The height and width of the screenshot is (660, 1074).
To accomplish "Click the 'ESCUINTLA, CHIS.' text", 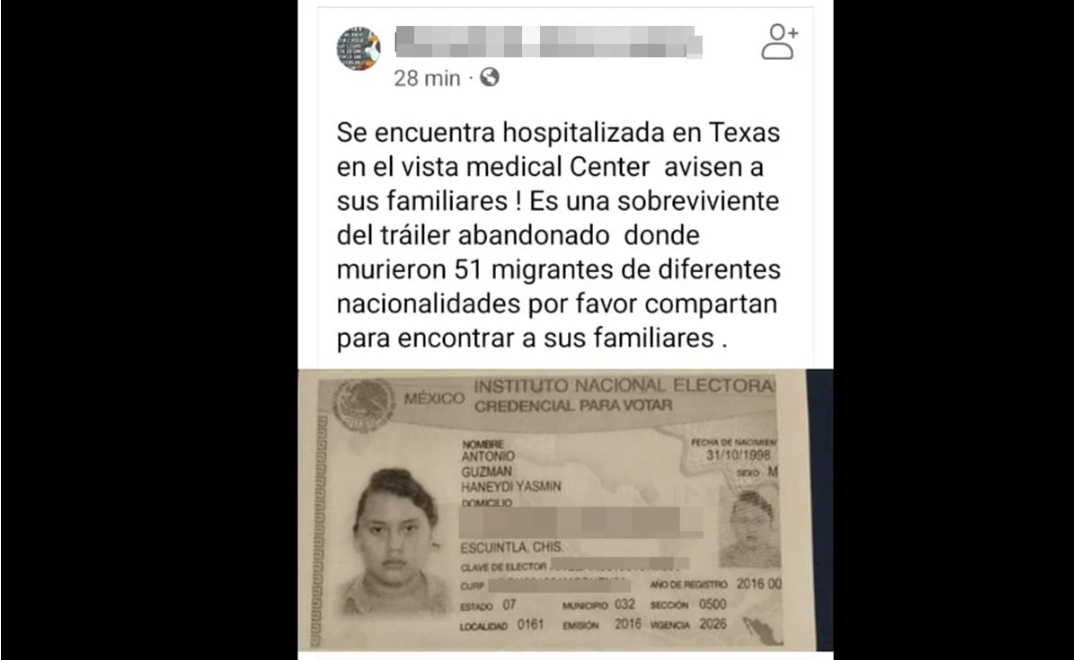I will tap(512, 548).
